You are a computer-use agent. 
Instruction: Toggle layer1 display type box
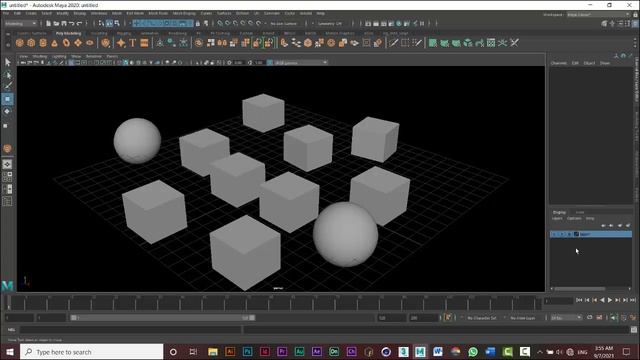[569, 234]
